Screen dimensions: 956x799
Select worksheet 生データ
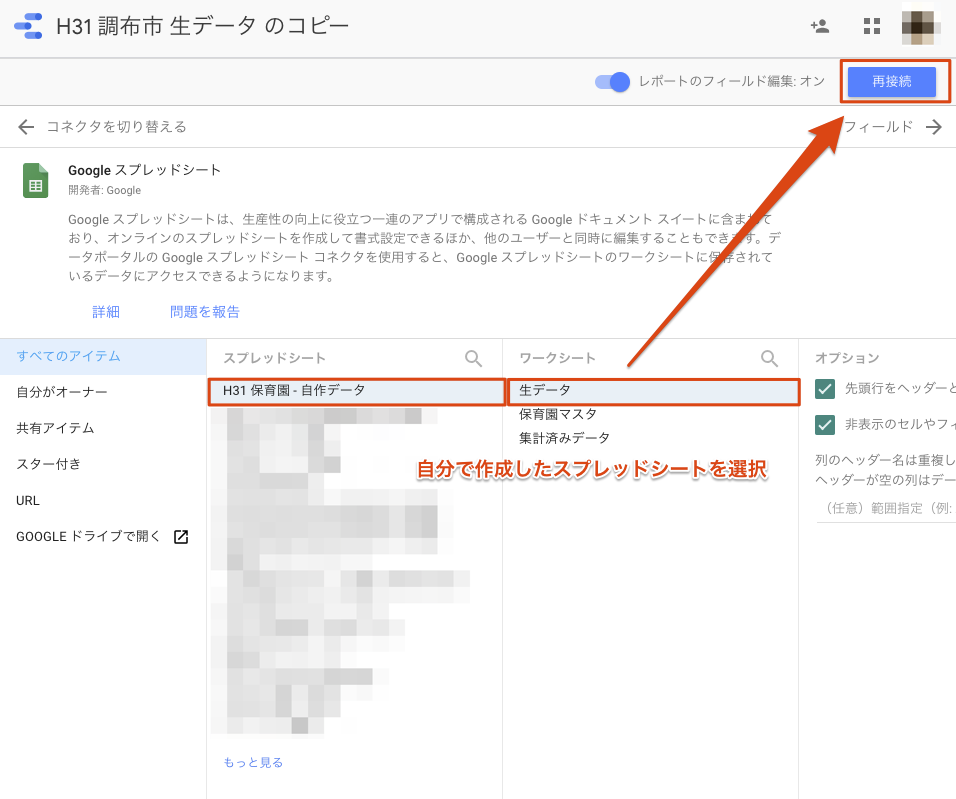(x=653, y=391)
